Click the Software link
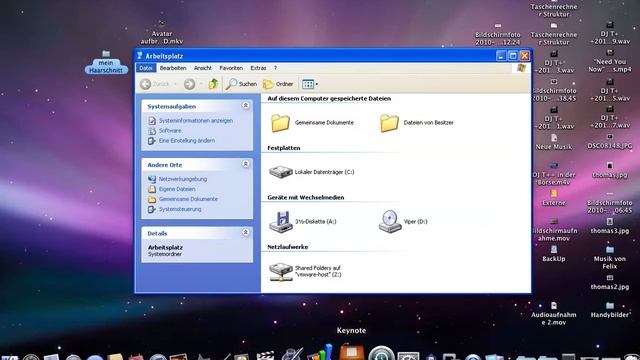The width and height of the screenshot is (640, 360). point(170,131)
